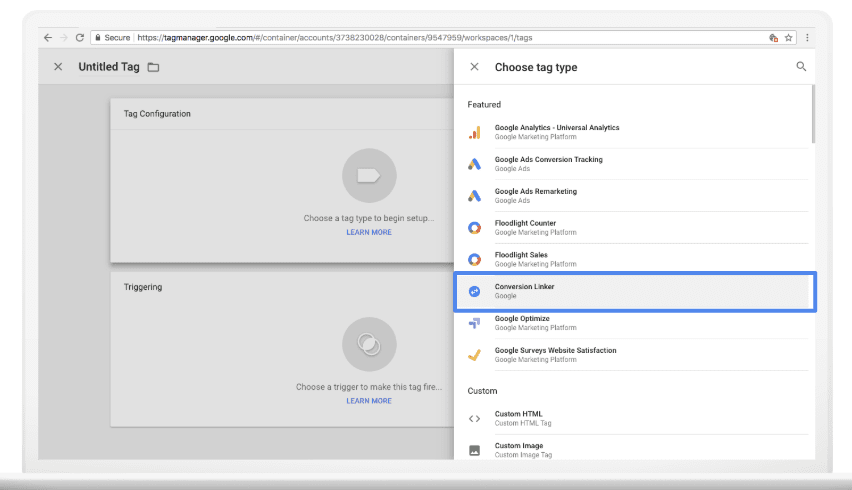Open Learn More link under Triggering

point(369,401)
